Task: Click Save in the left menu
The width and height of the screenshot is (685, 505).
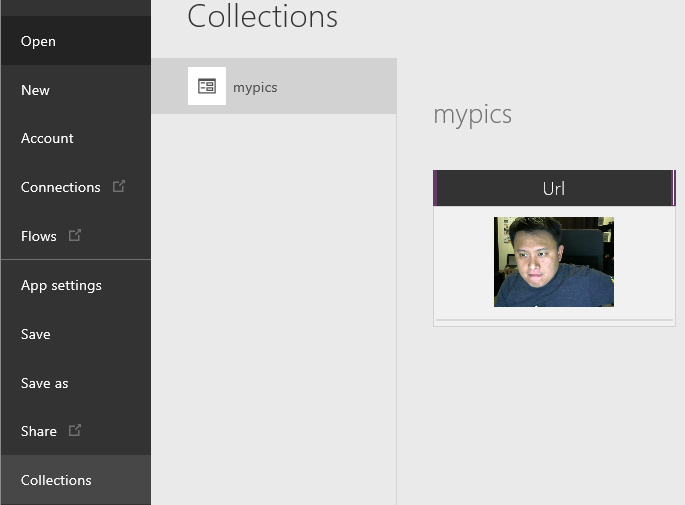Action: [35, 334]
